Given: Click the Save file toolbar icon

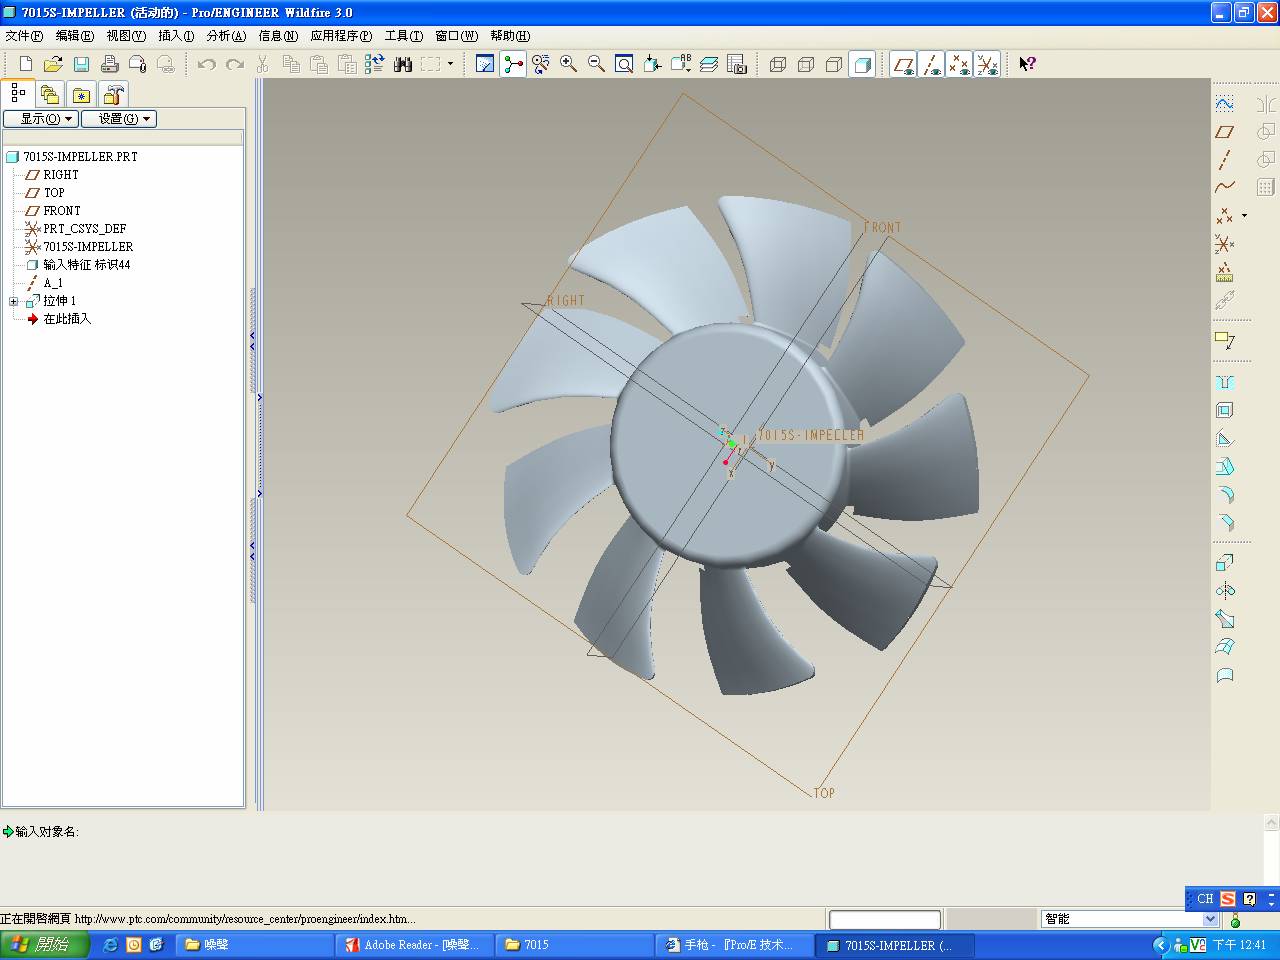Looking at the screenshot, I should point(81,64).
